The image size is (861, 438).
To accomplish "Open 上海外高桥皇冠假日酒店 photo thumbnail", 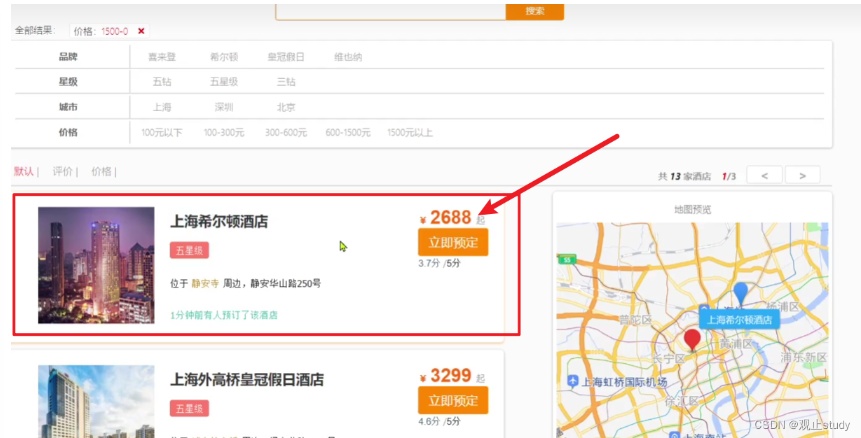I will 96,401.
